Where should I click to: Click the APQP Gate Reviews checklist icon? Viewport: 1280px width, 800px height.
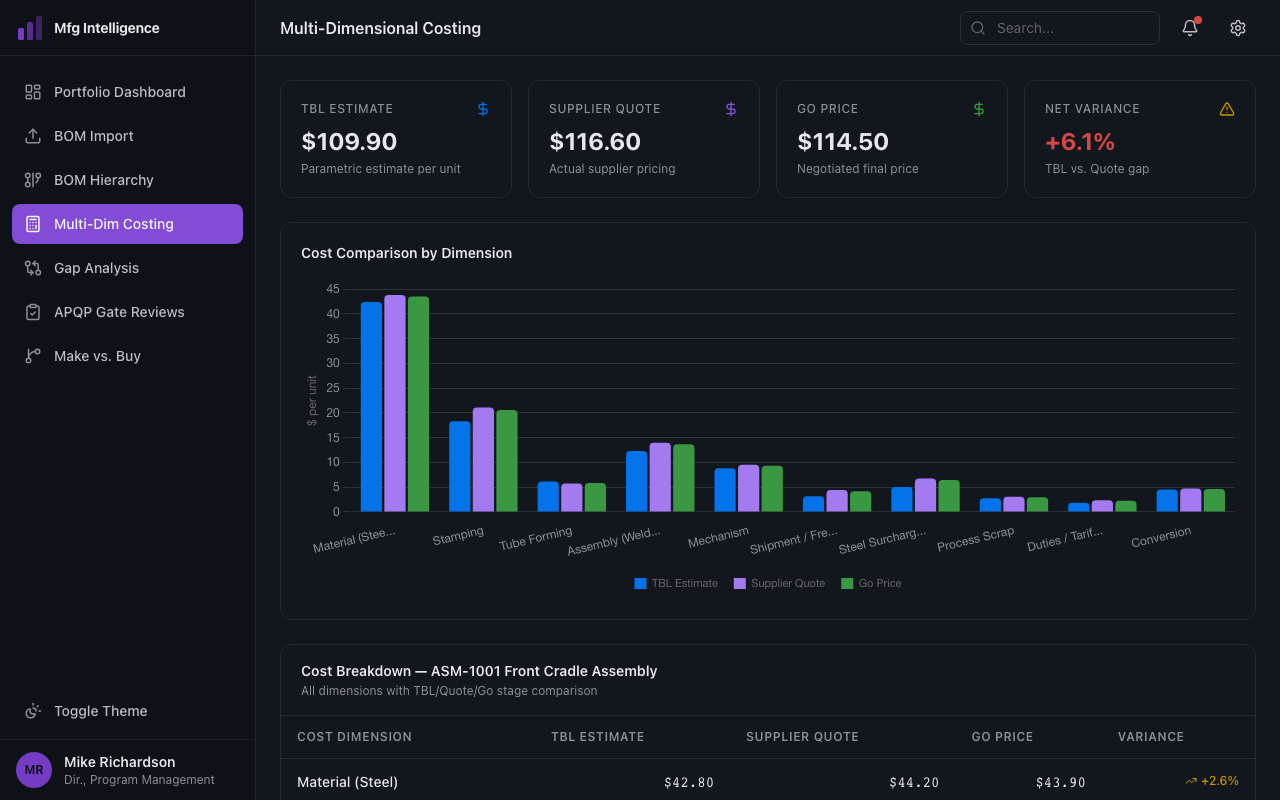pos(32,311)
